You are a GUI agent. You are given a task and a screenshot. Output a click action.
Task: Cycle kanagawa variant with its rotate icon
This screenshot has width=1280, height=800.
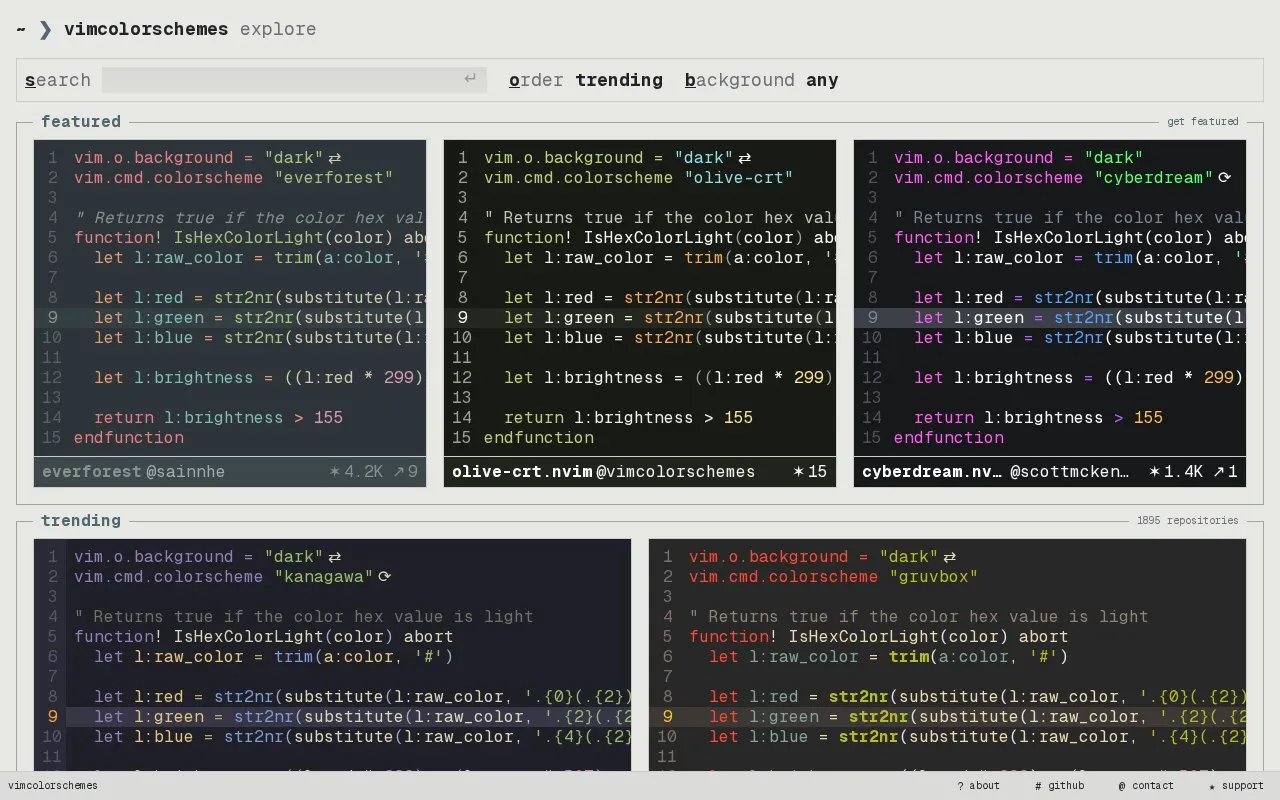pyautogui.click(x=385, y=577)
